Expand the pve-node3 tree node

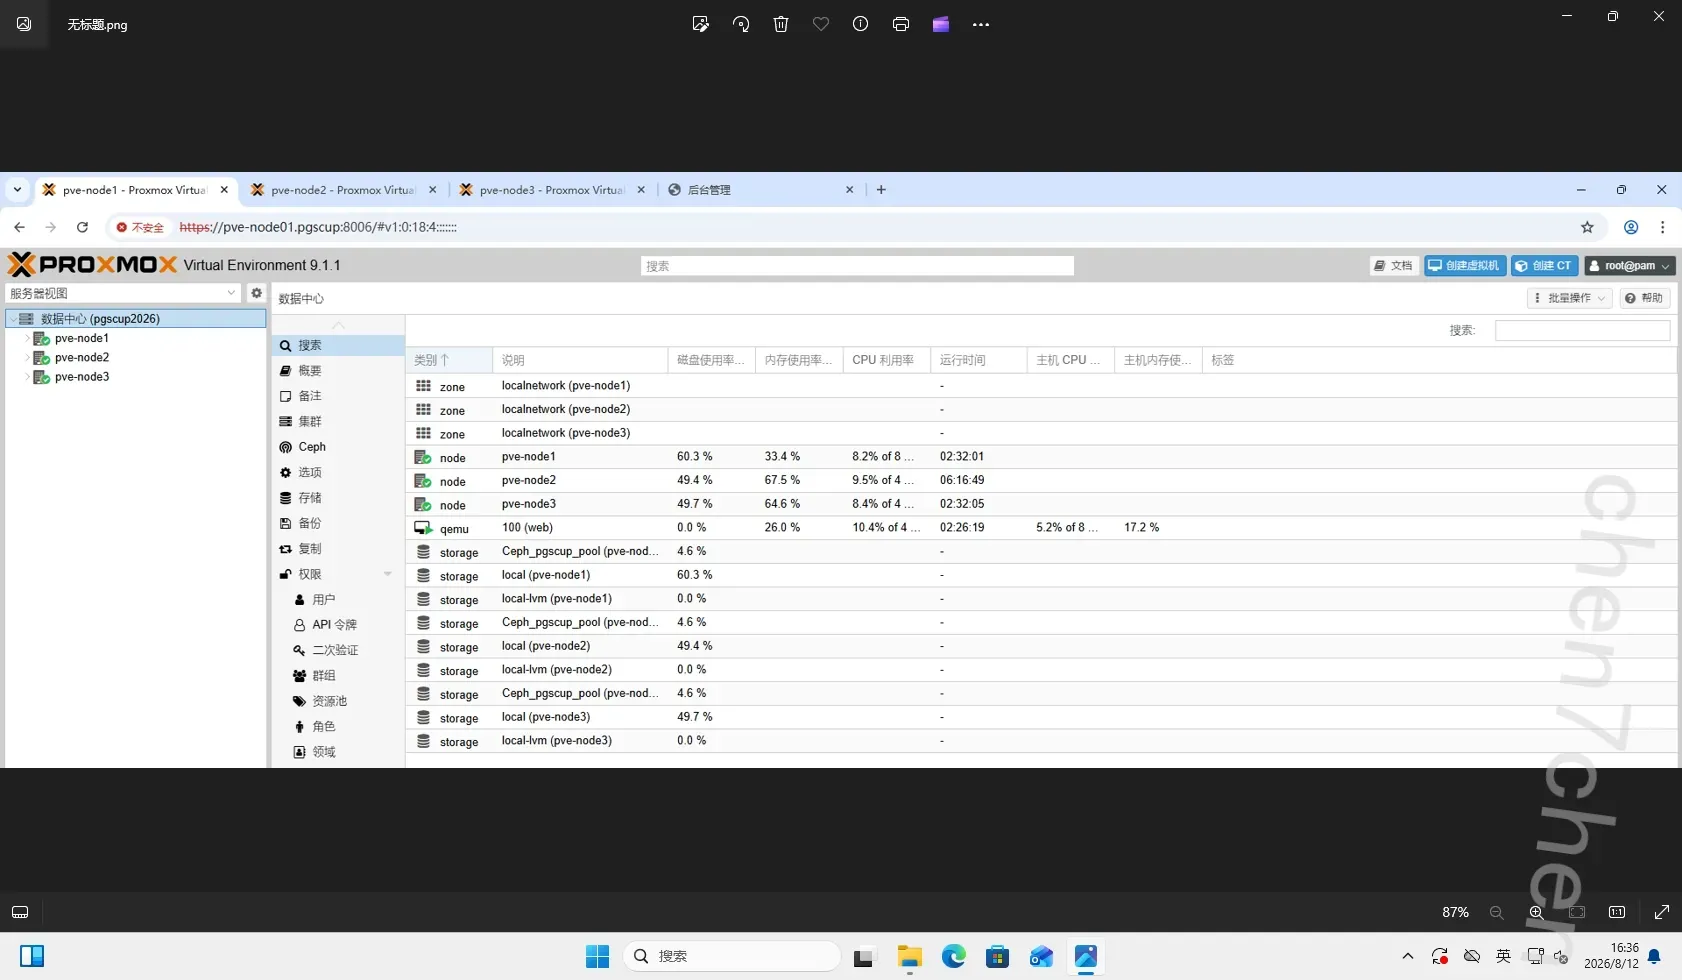[27, 377]
